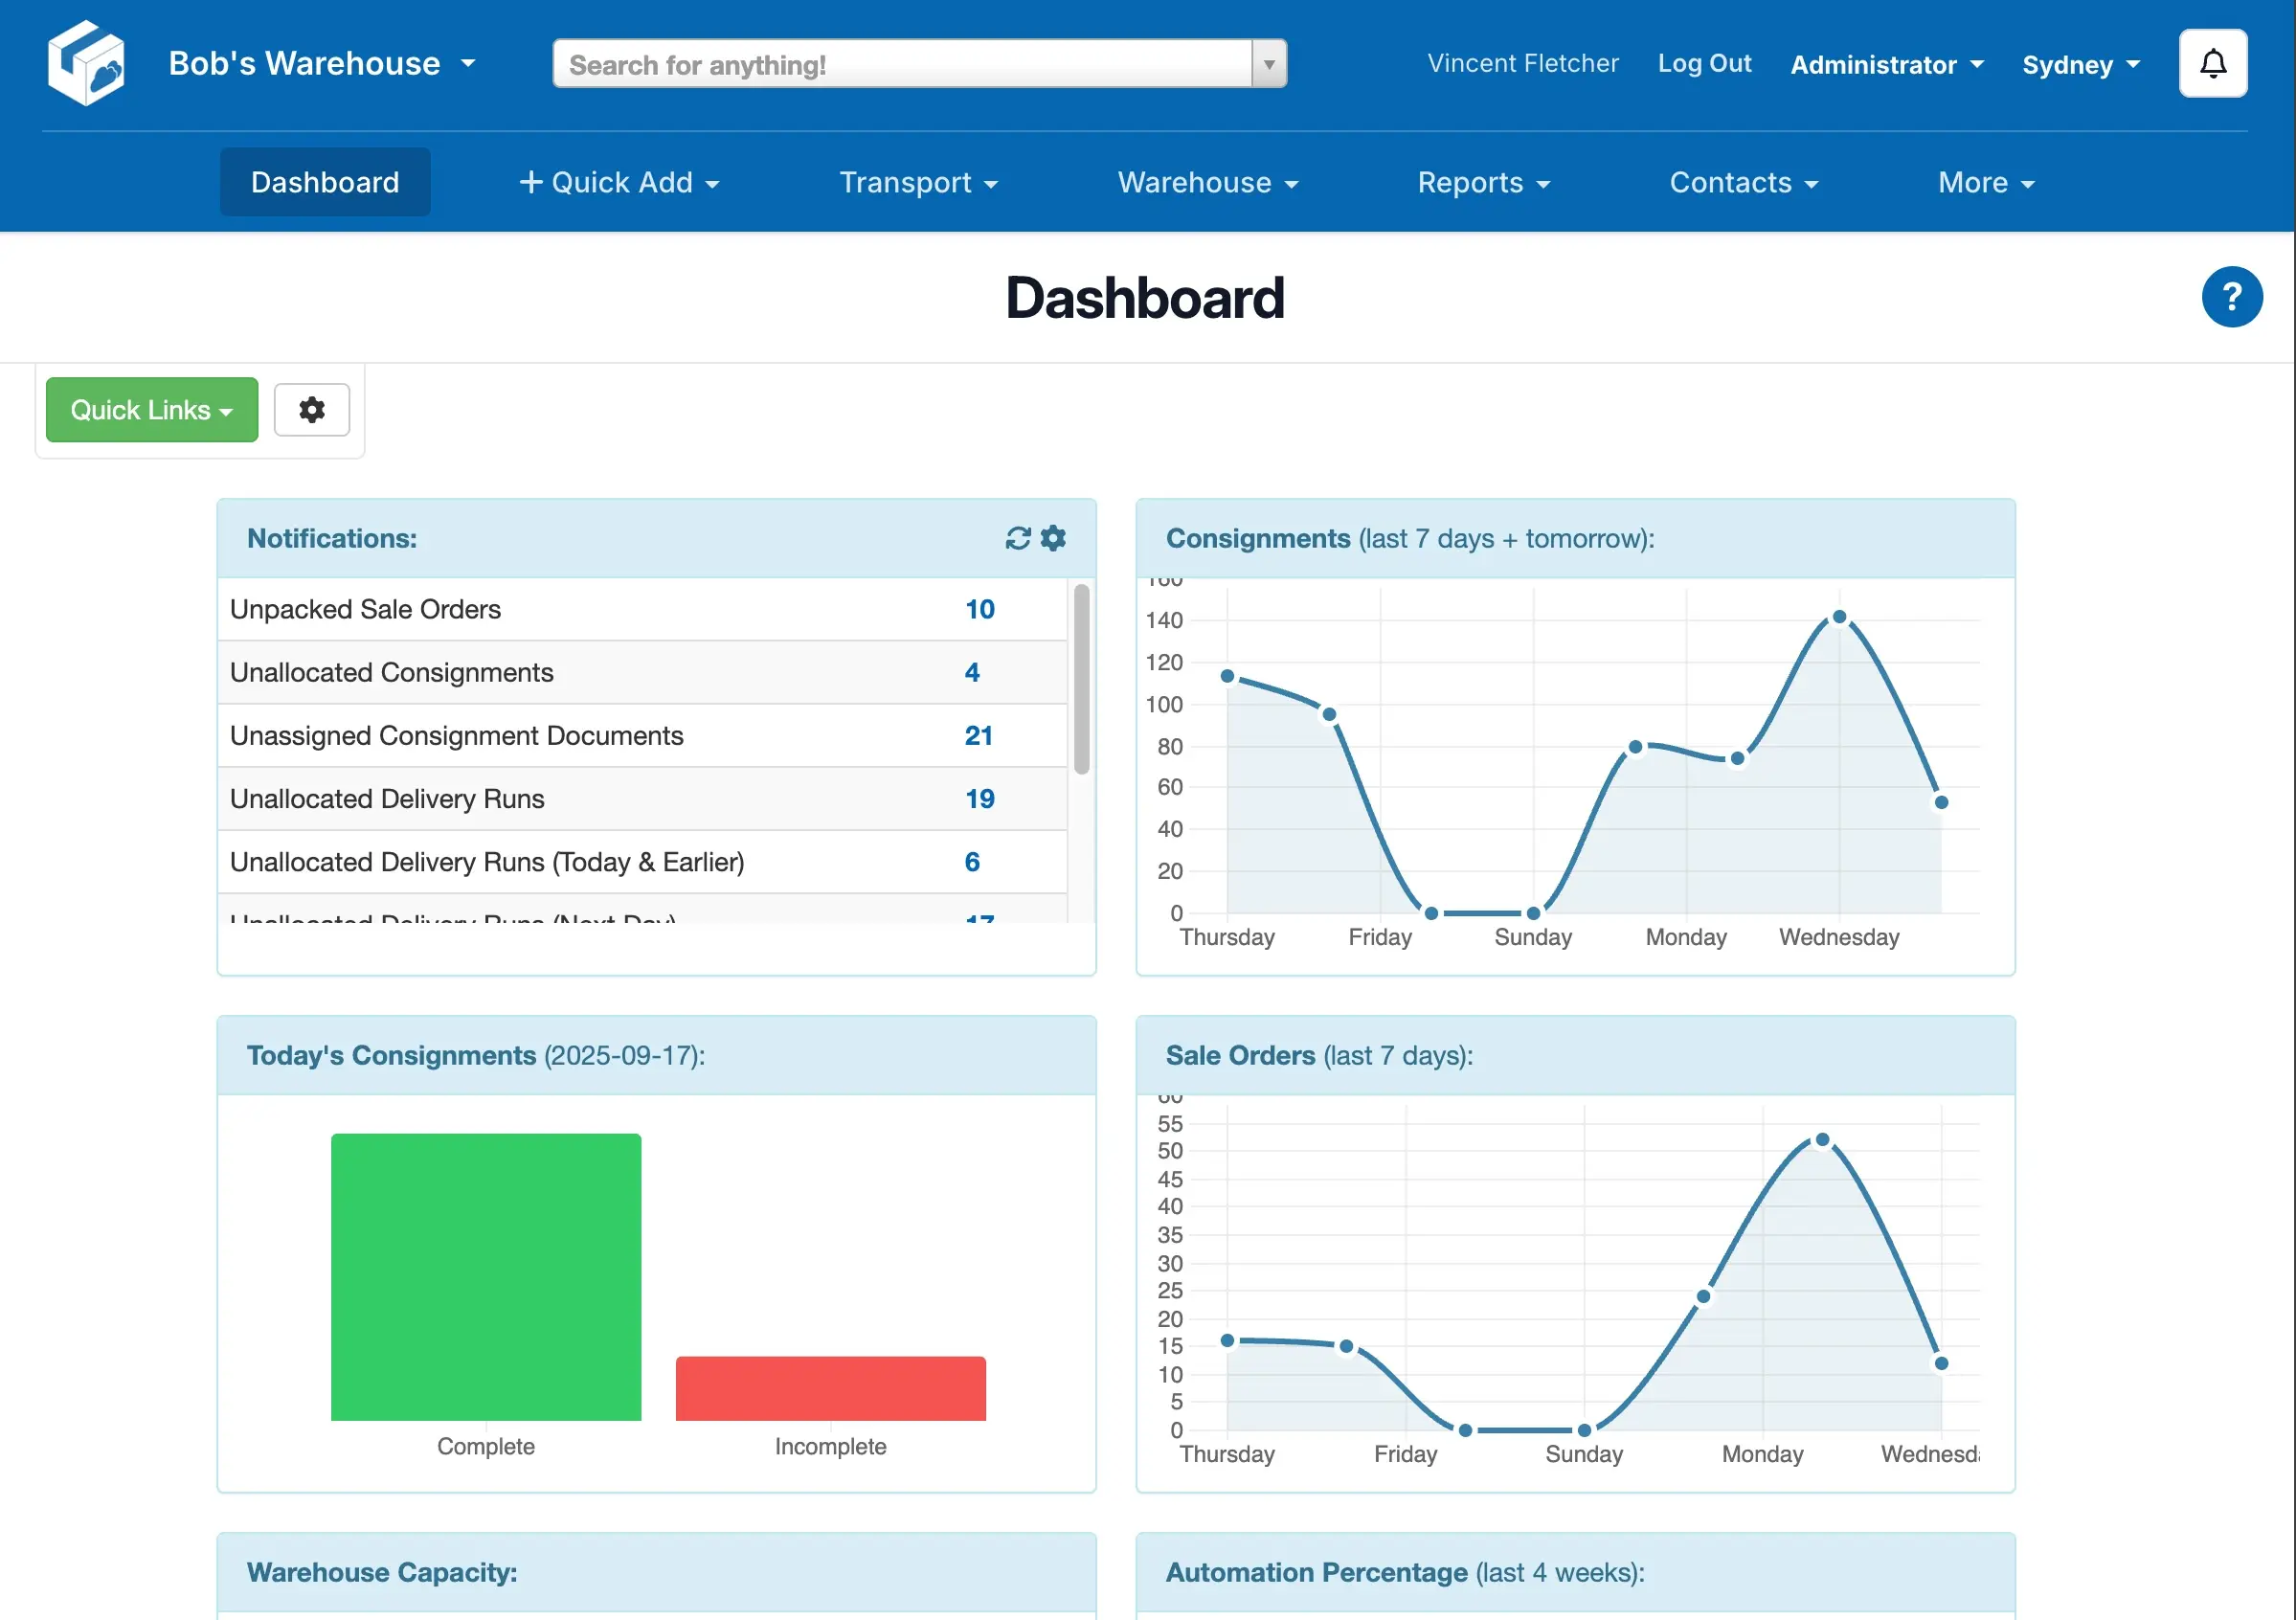Open the notifications bell icon
2296x1620 pixels.
pyautogui.click(x=2212, y=64)
